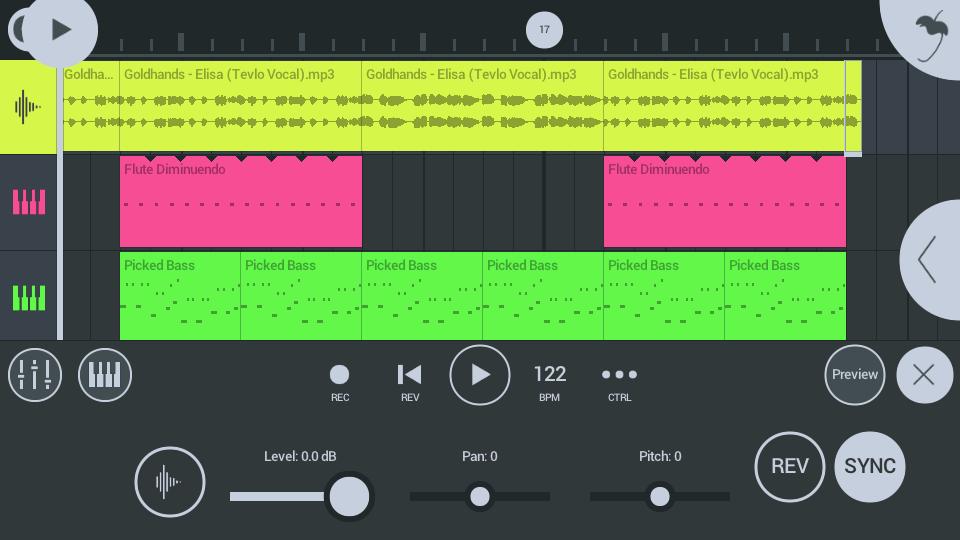The height and width of the screenshot is (540, 960).
Task: Select the yellow audio waveform track icon
Action: click(28, 107)
